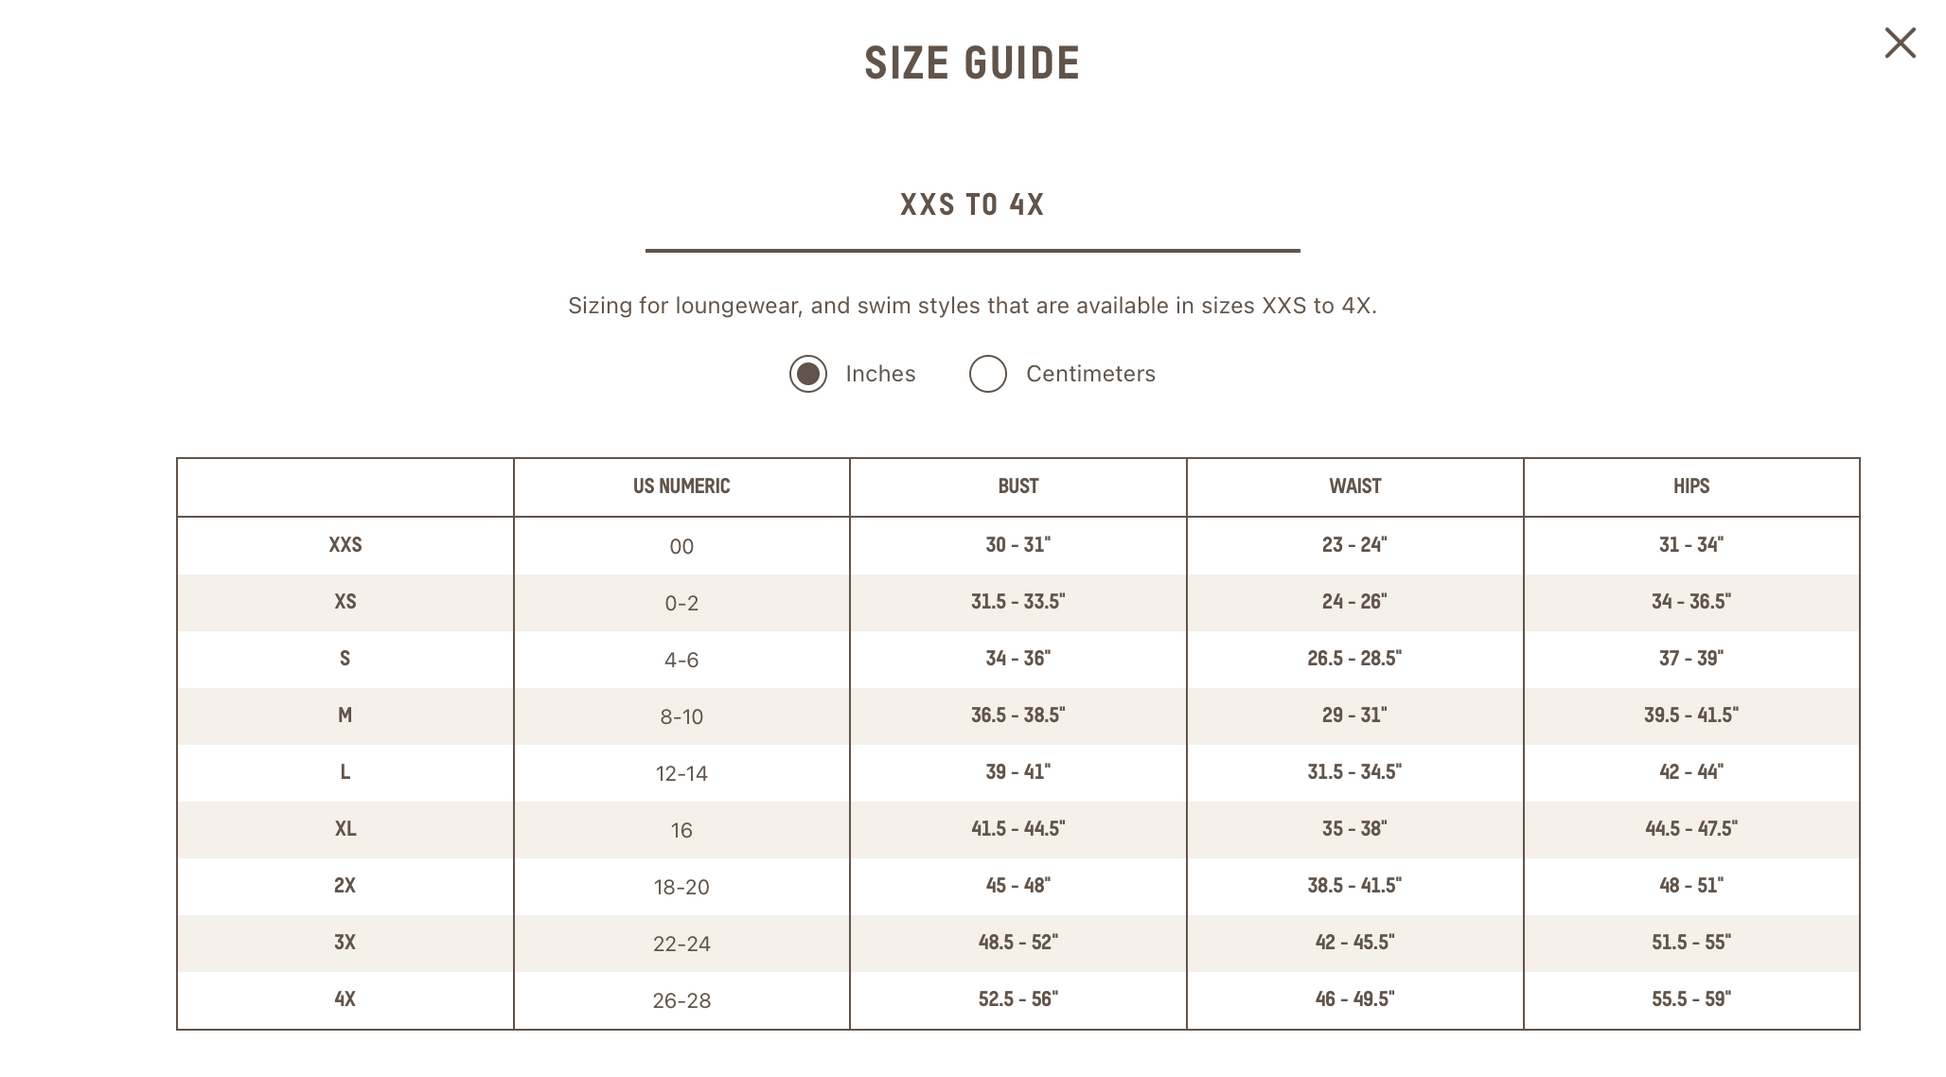Select the Inches radio button
Screen dimensions: 1946x1077
(808, 374)
